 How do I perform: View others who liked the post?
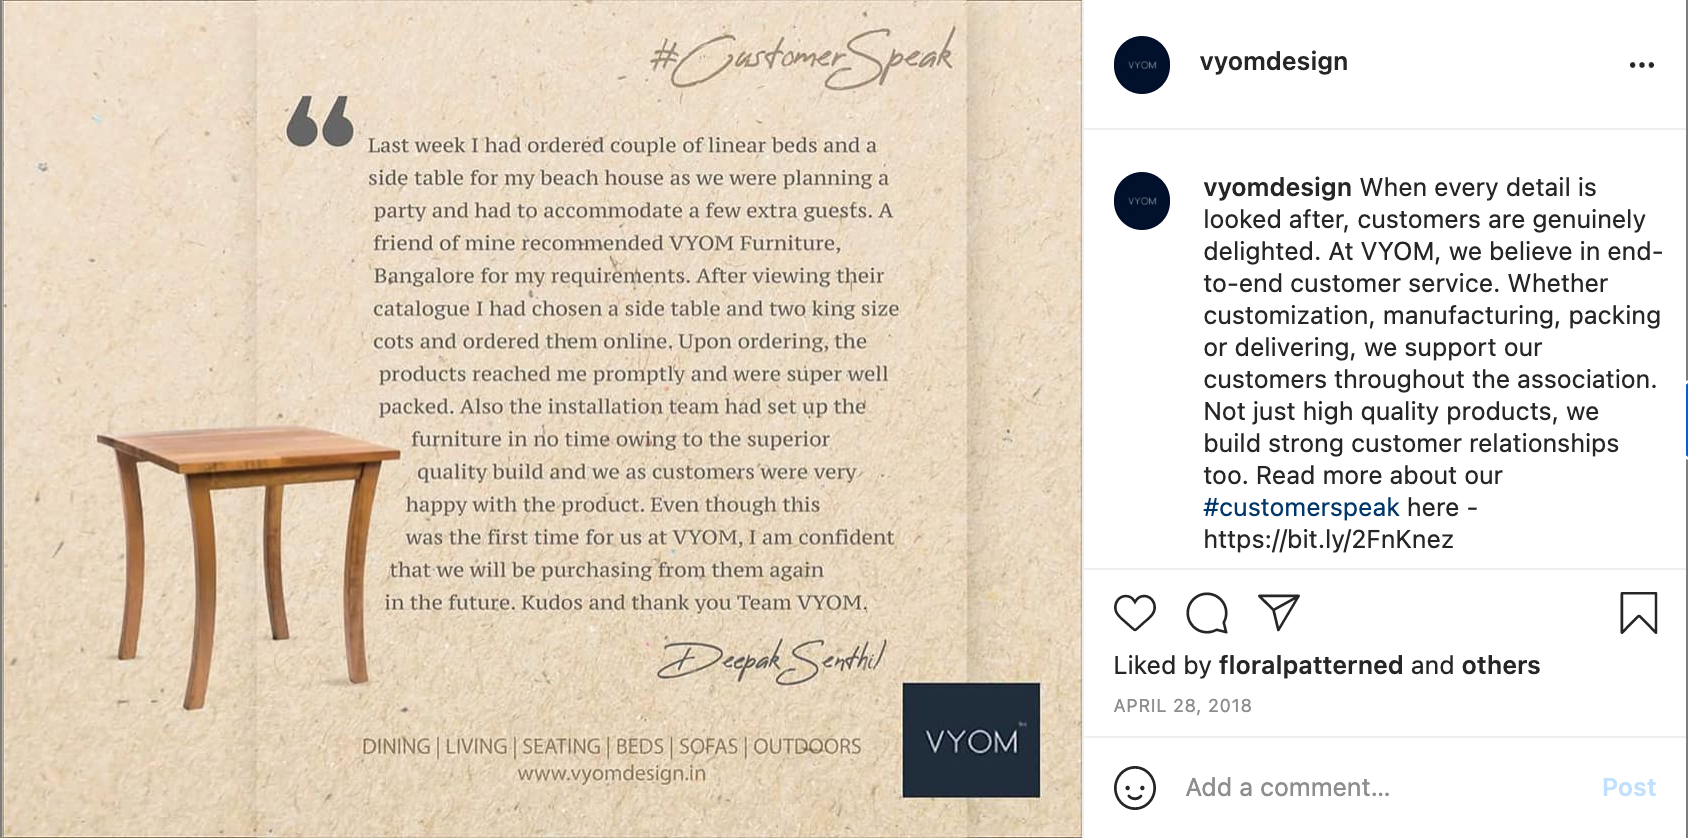pyautogui.click(x=1500, y=666)
